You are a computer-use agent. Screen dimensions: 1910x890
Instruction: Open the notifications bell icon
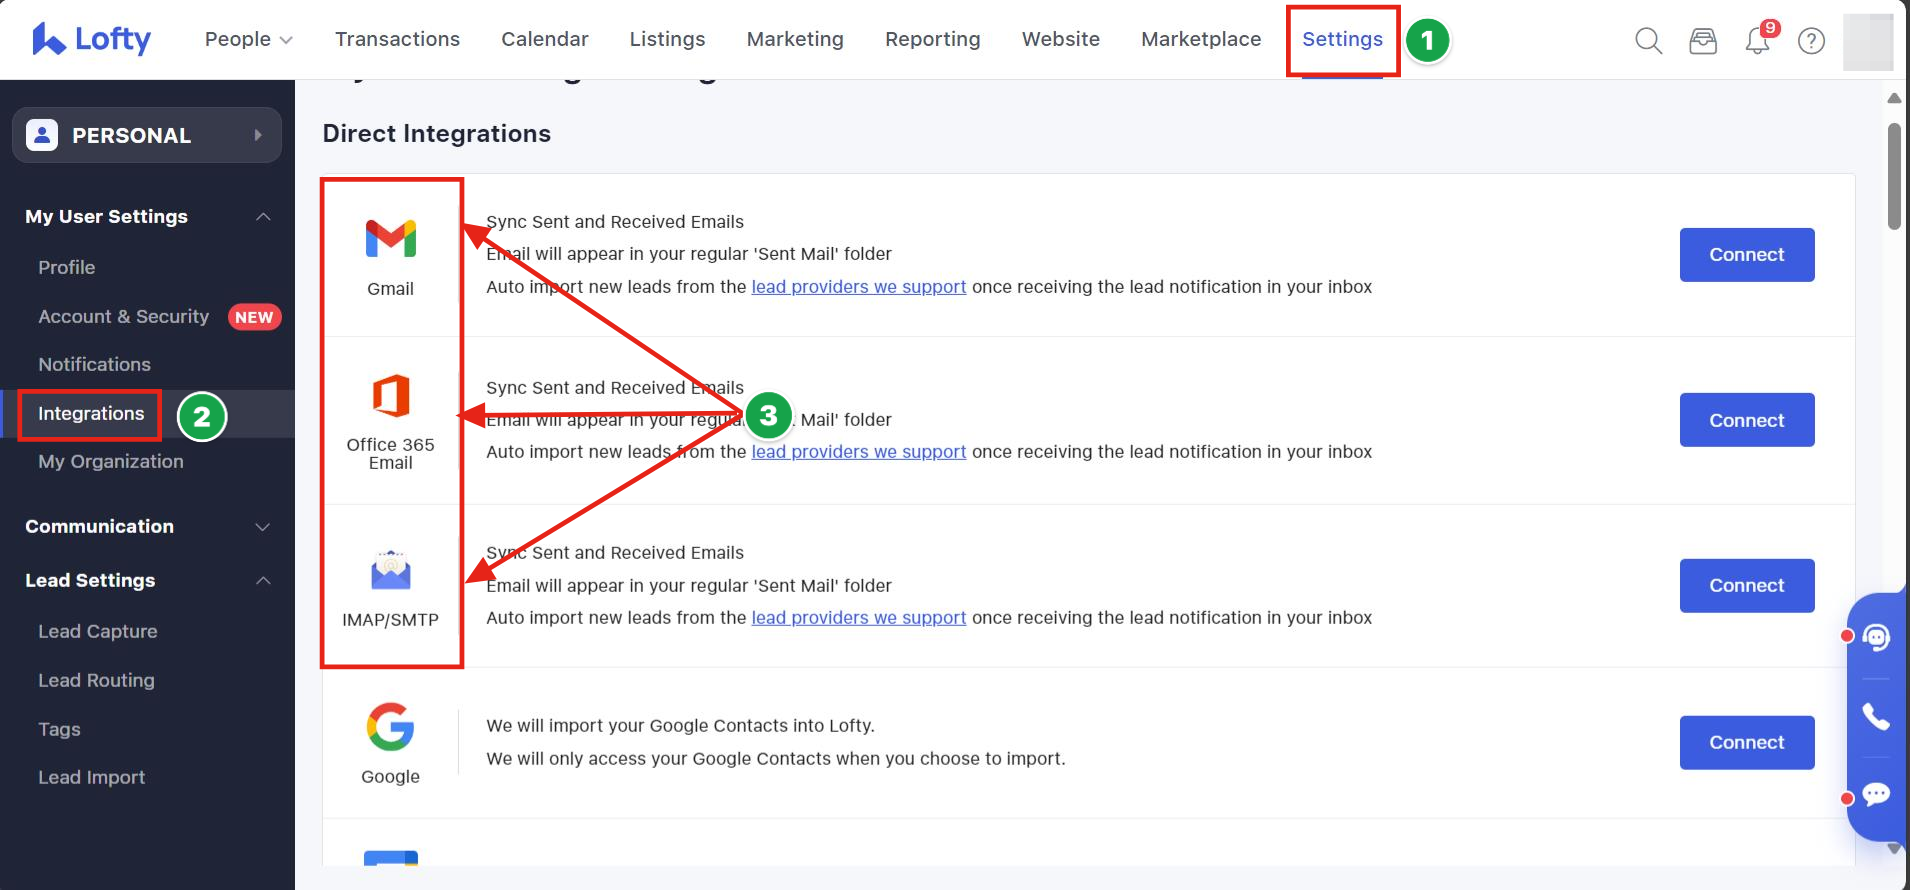tap(1757, 41)
